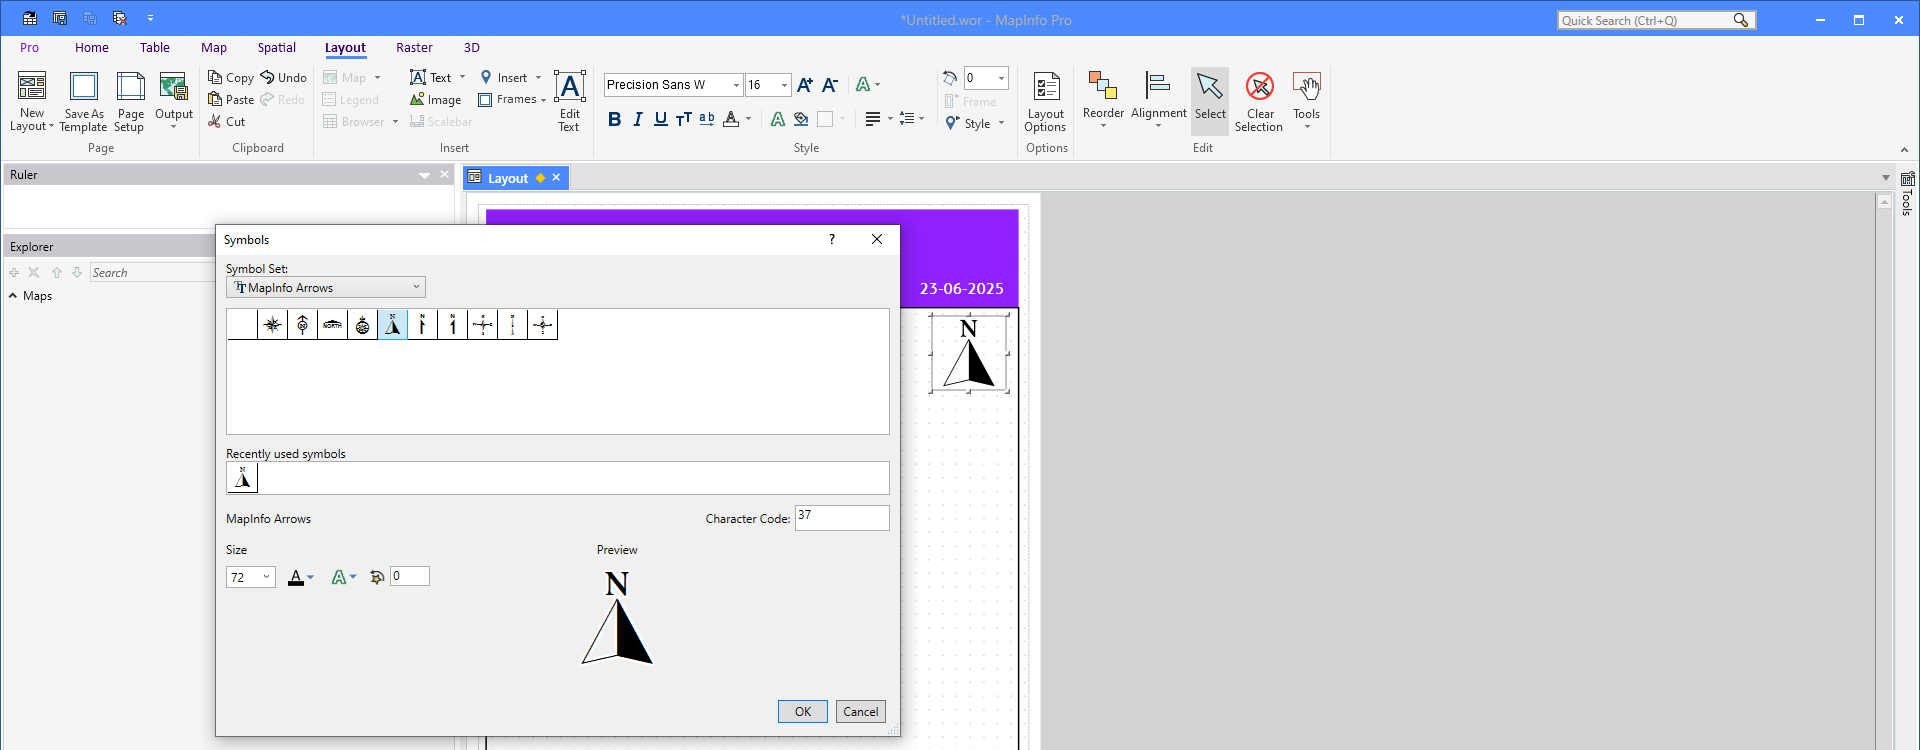Open the Text insert dropdown arrow
Viewport: 1920px width, 750px height.
(462, 77)
